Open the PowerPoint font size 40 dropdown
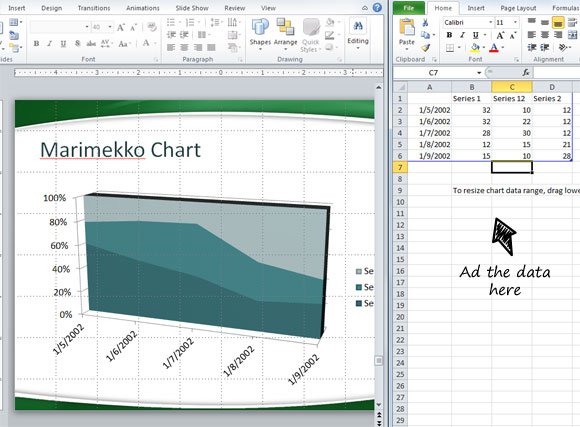Viewport: 580px width, 427px height. point(110,27)
